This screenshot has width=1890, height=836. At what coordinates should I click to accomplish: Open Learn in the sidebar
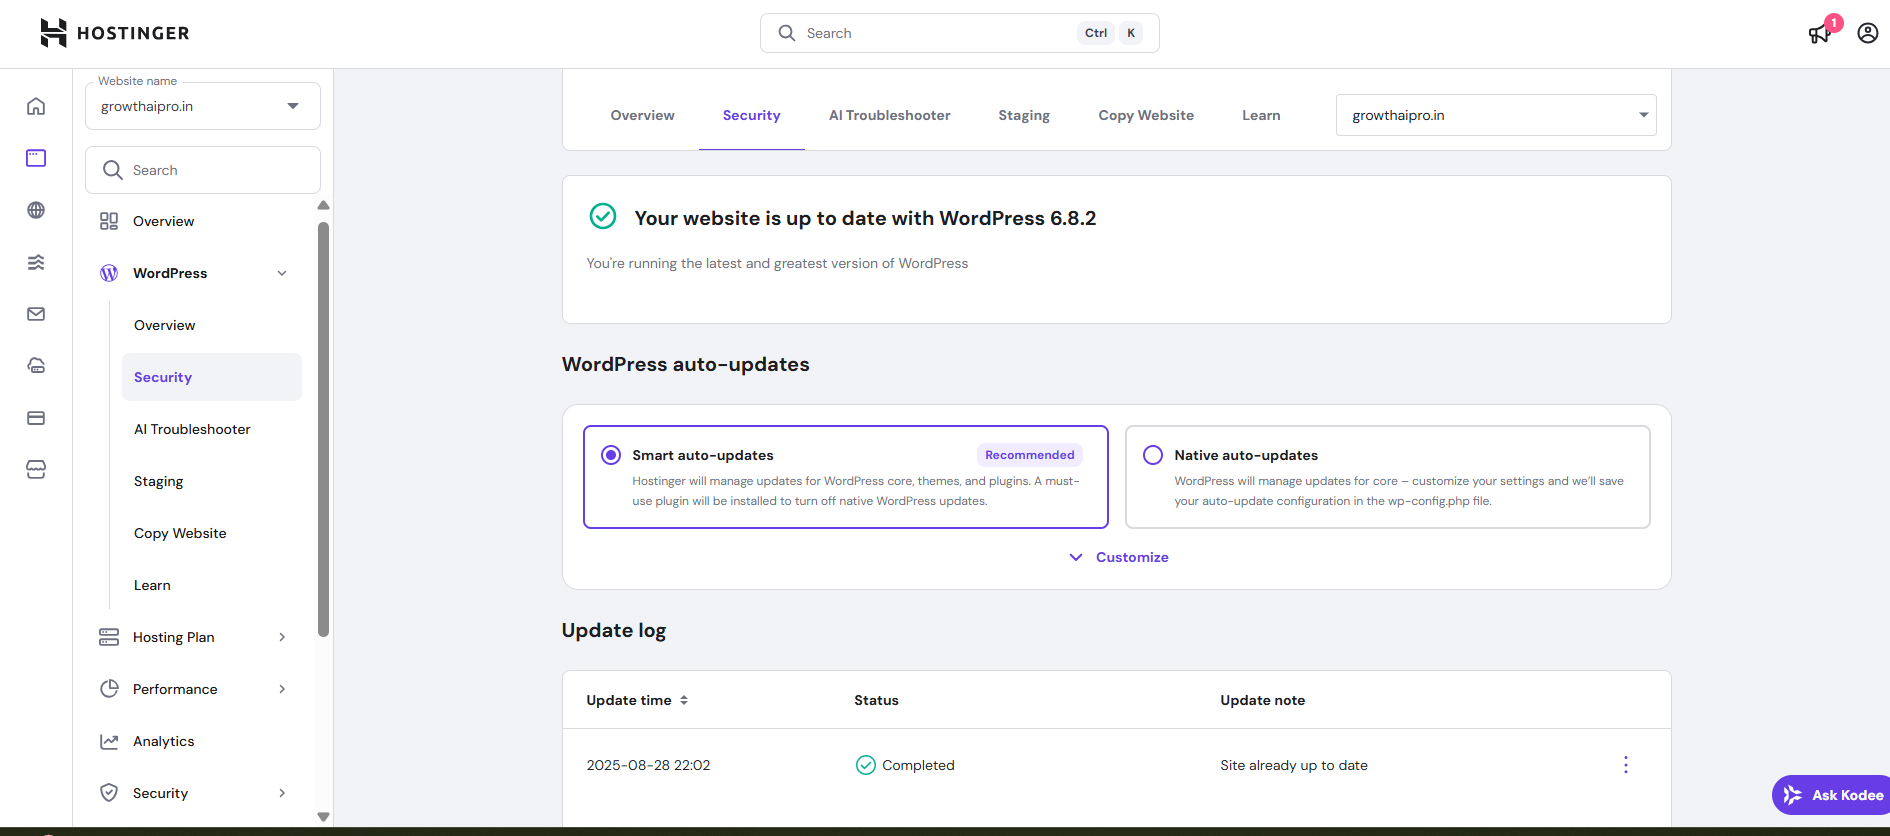212,585
